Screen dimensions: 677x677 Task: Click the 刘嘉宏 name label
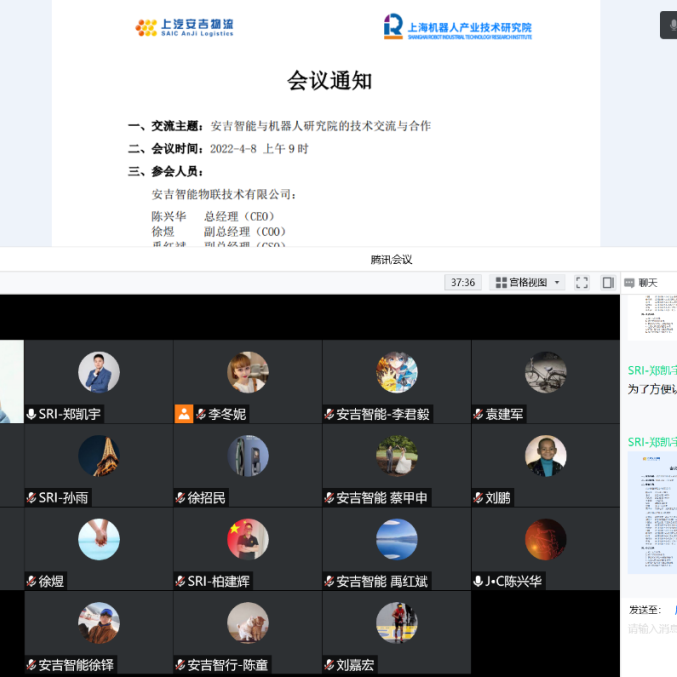coord(355,665)
